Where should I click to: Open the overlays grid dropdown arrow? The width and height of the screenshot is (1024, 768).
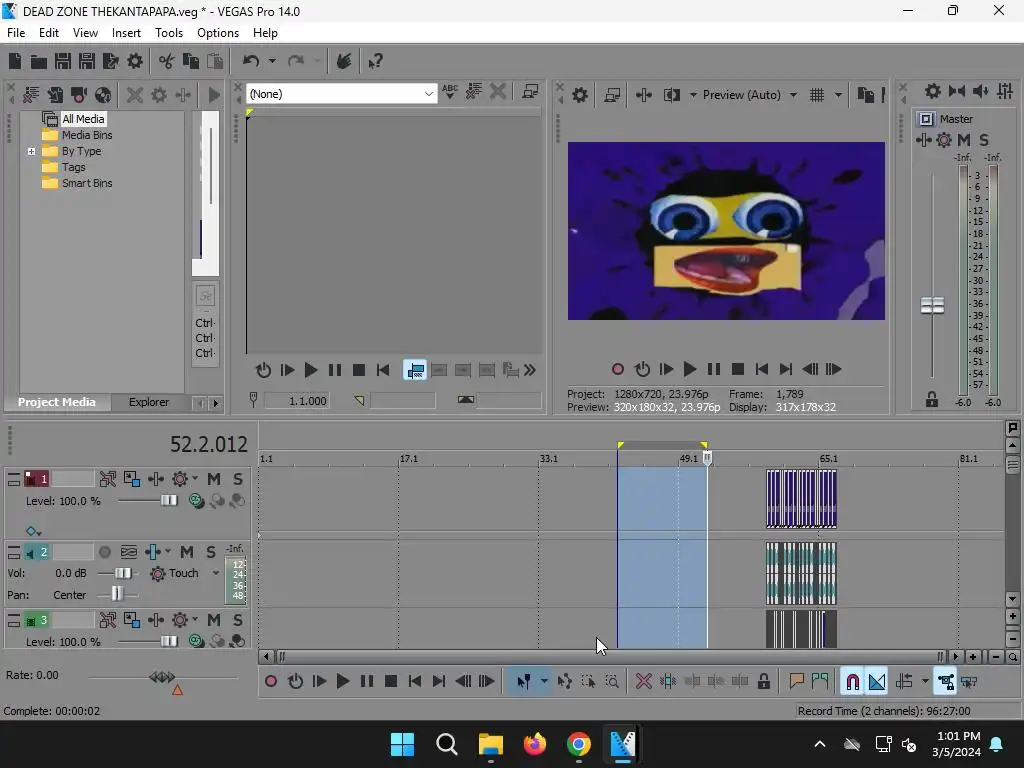[838, 95]
